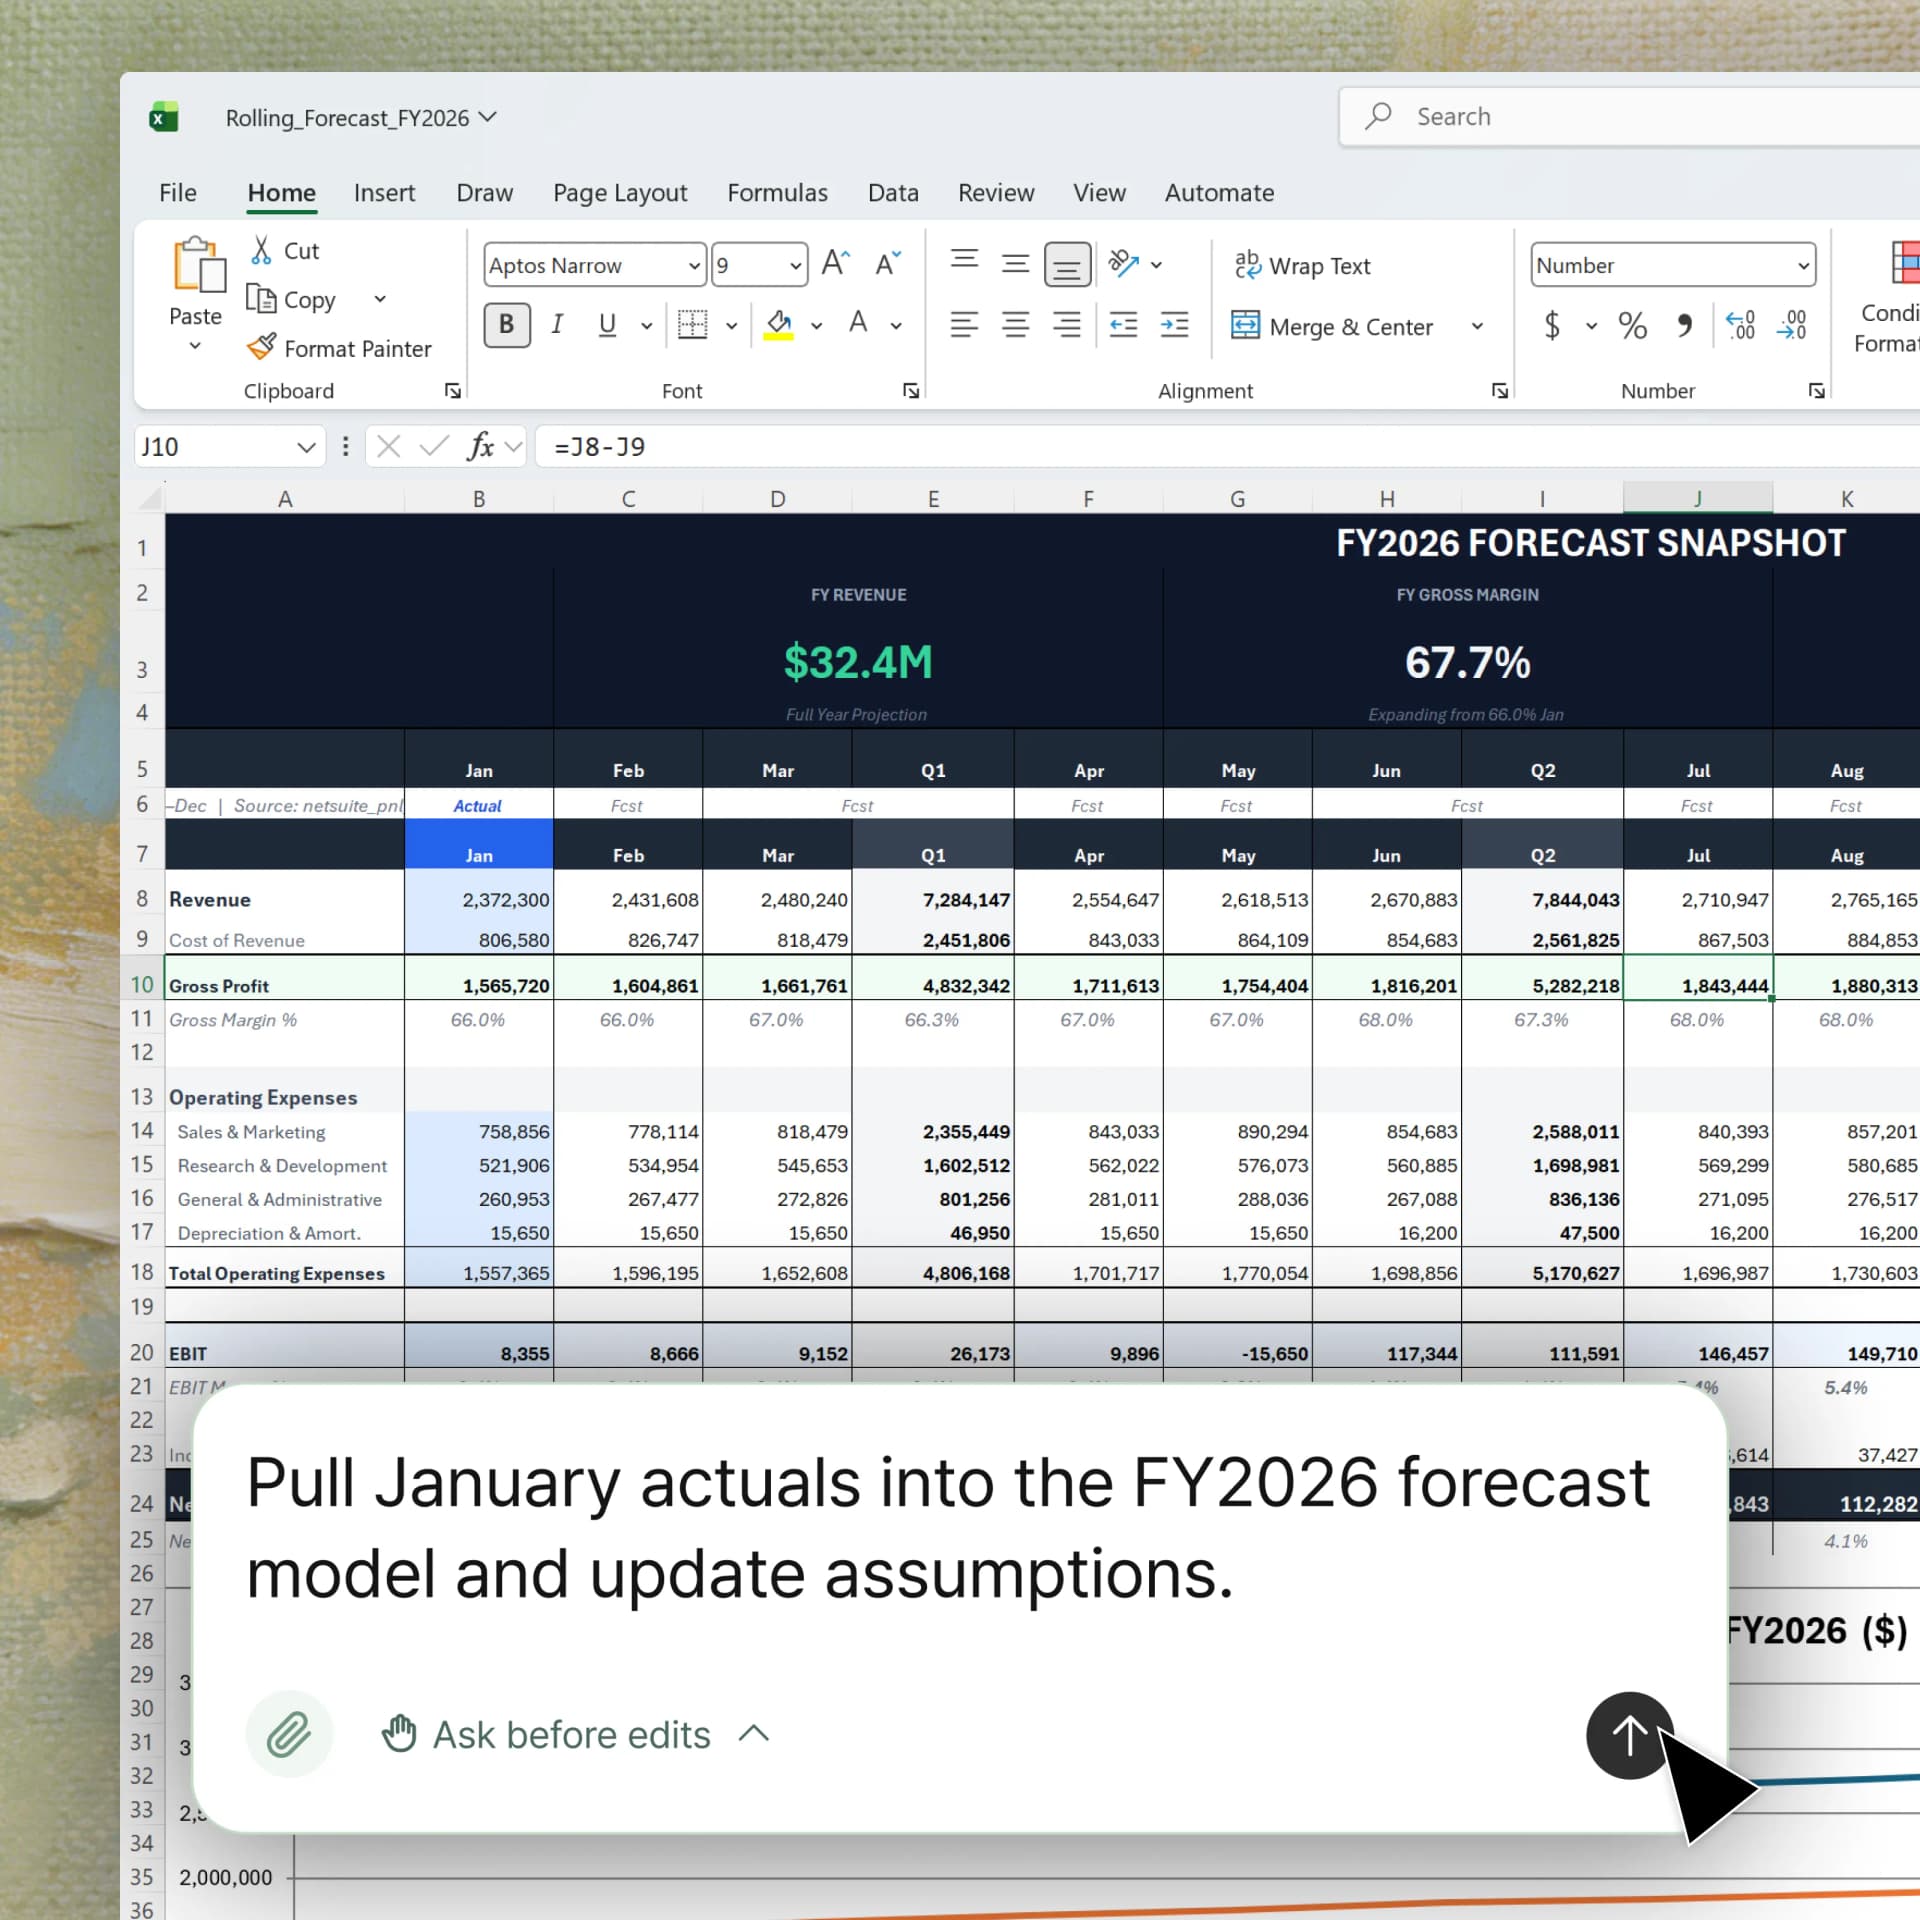Click the Increase Decimal icon
The width and height of the screenshot is (1920, 1920).
[x=1740, y=325]
